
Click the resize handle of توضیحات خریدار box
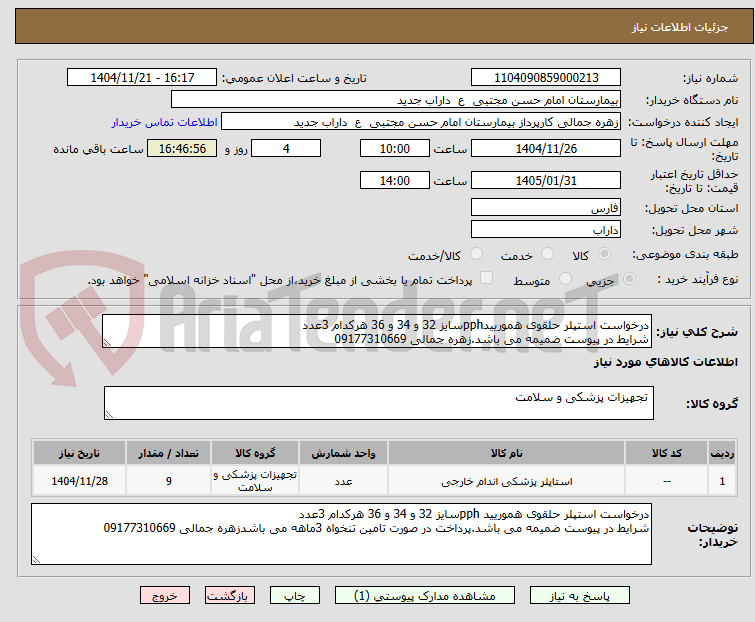pos(36,559)
